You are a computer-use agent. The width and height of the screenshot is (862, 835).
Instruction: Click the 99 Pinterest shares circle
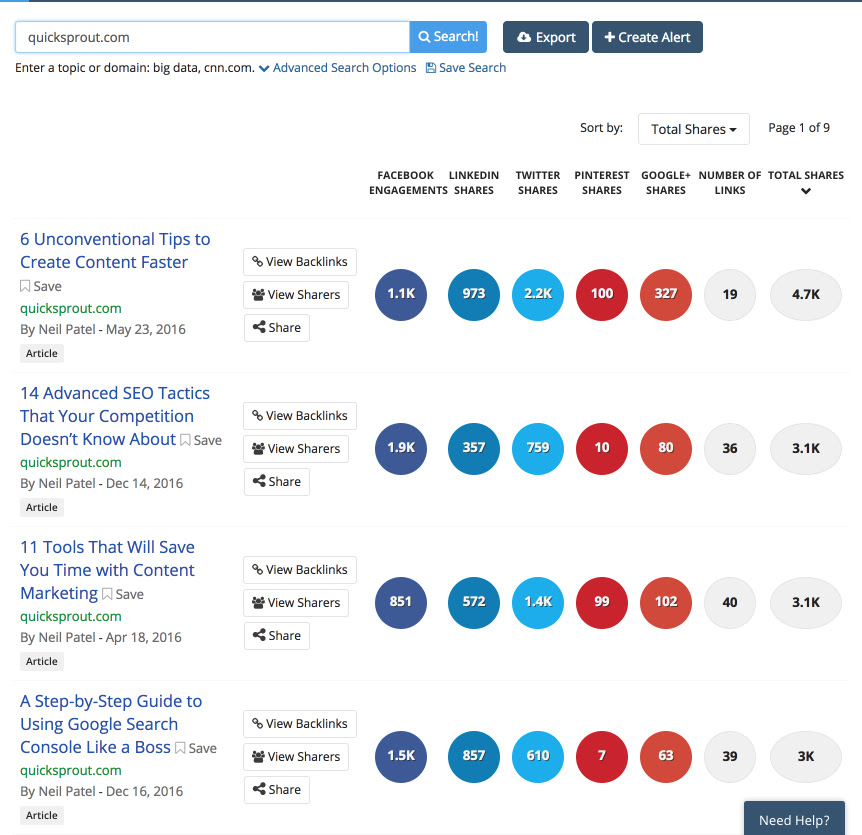[x=602, y=602]
